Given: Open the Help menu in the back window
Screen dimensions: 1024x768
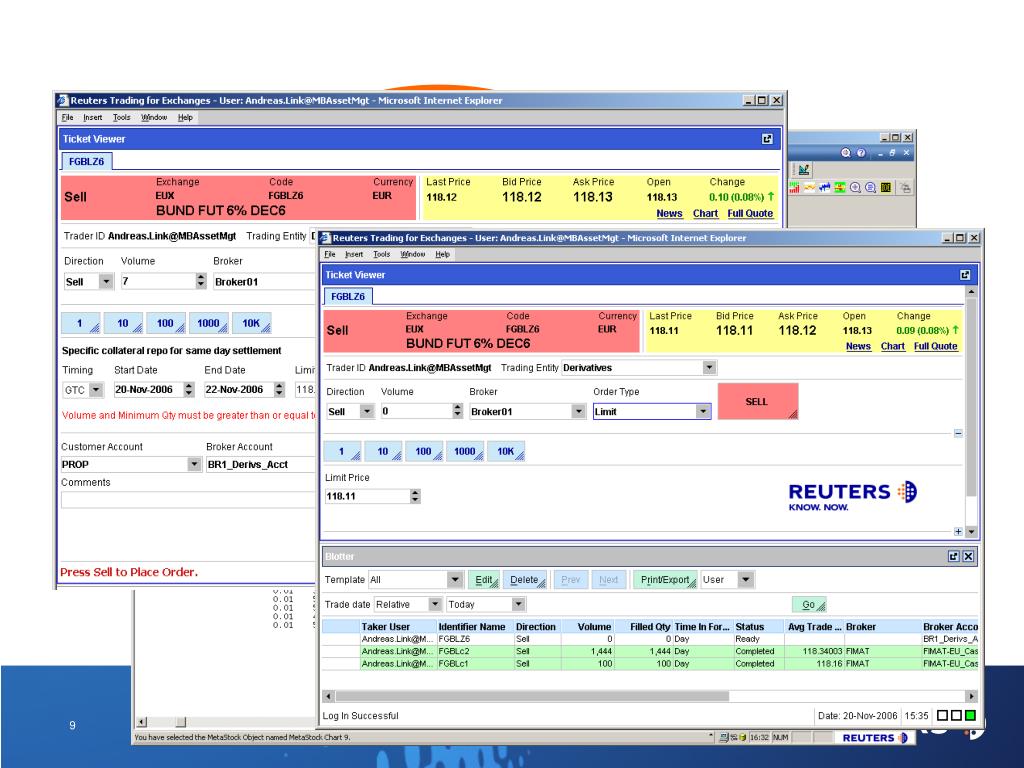Looking at the screenshot, I should [185, 118].
